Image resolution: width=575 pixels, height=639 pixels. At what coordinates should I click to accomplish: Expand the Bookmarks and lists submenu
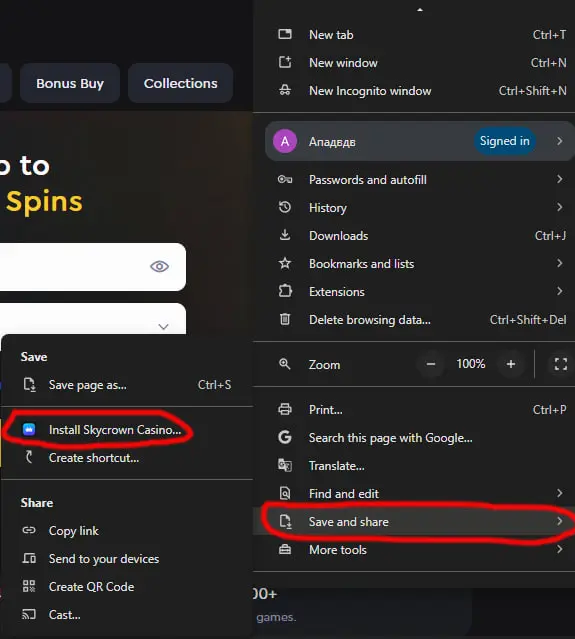[560, 263]
